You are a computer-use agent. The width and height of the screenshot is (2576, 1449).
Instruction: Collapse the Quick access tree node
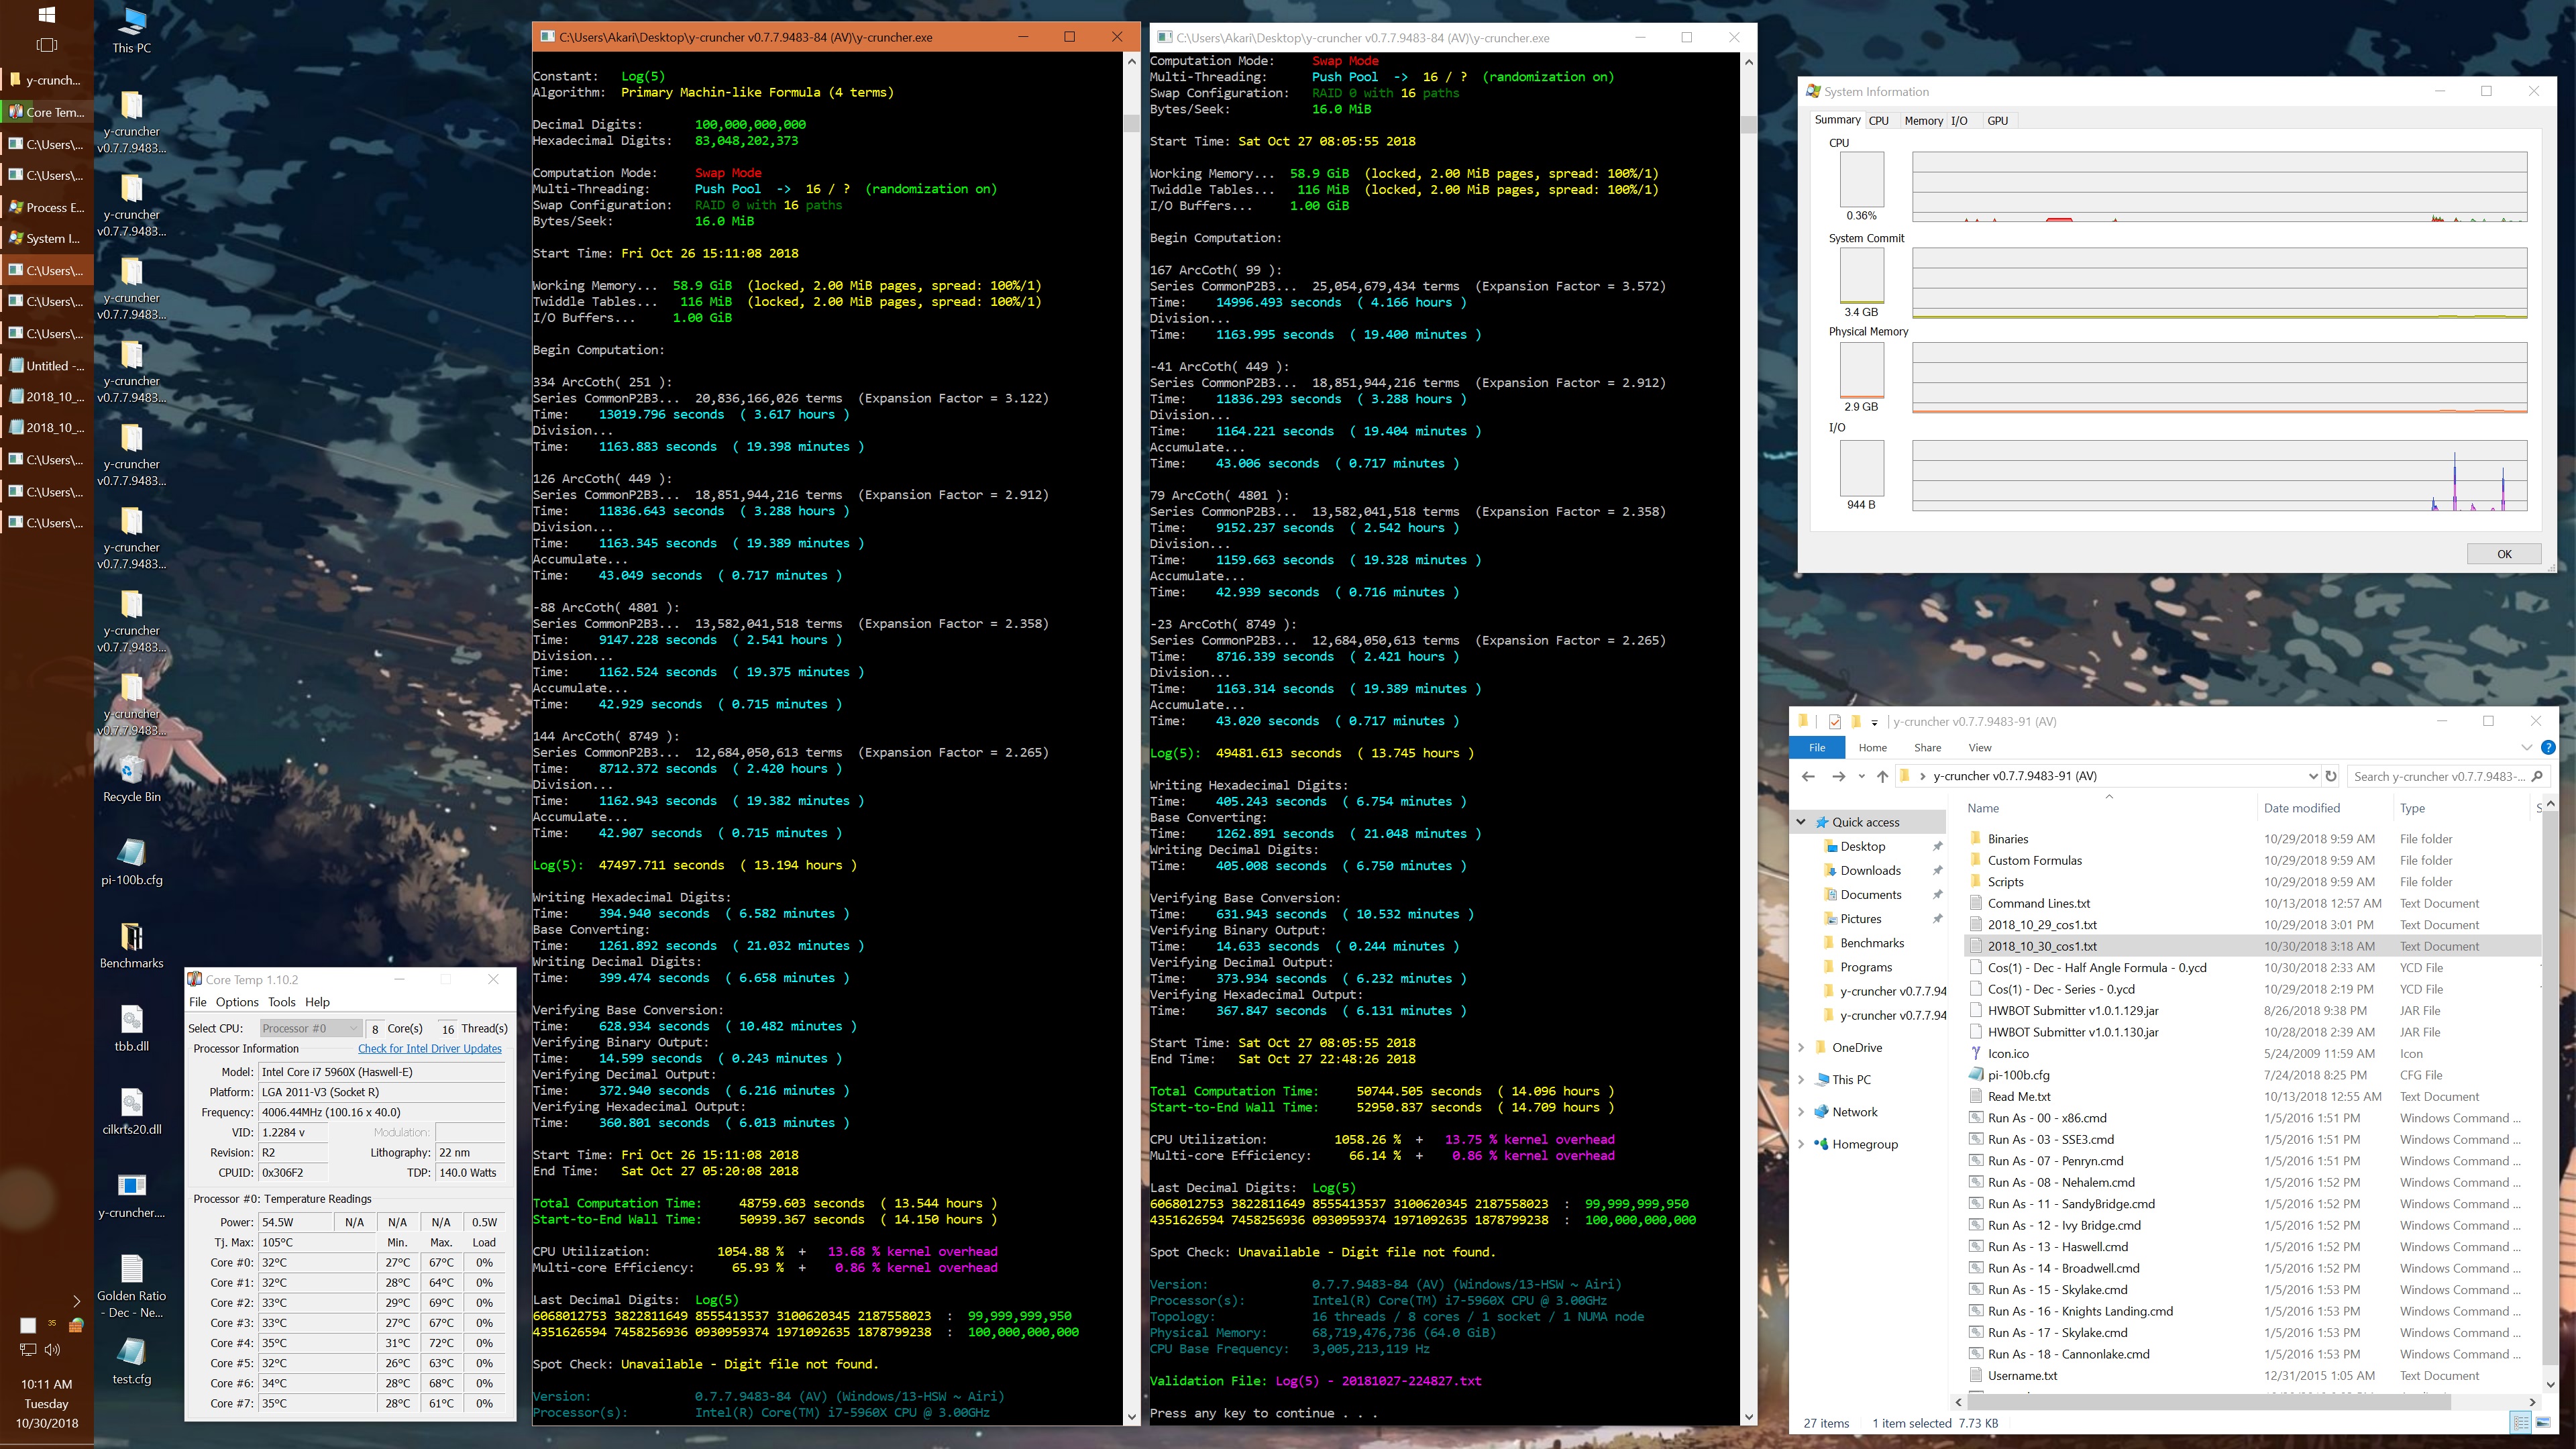pos(1801,822)
